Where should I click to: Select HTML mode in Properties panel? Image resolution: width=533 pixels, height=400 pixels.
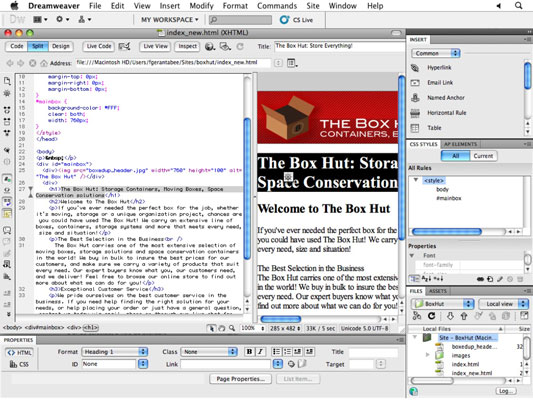coord(19,352)
